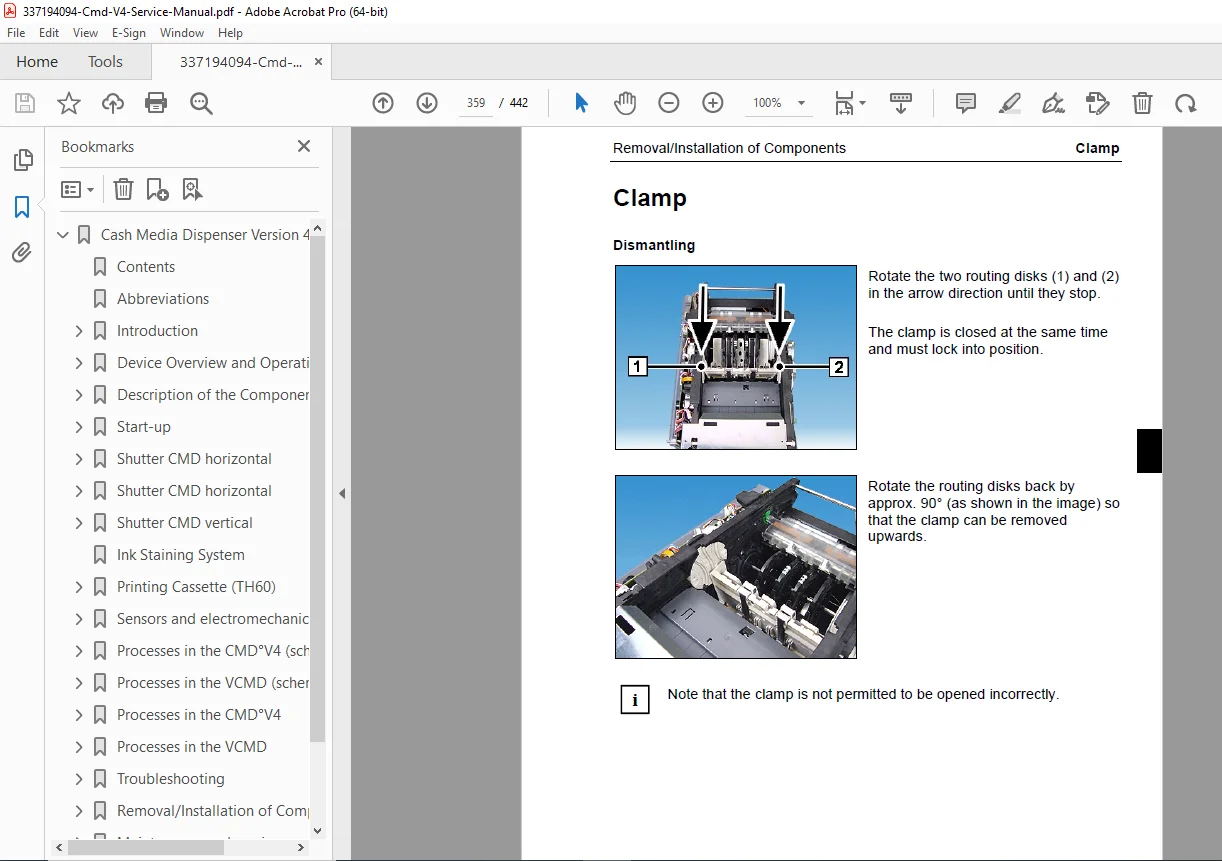
Task: Open the Attachments paperclip panel
Action: click(x=22, y=253)
